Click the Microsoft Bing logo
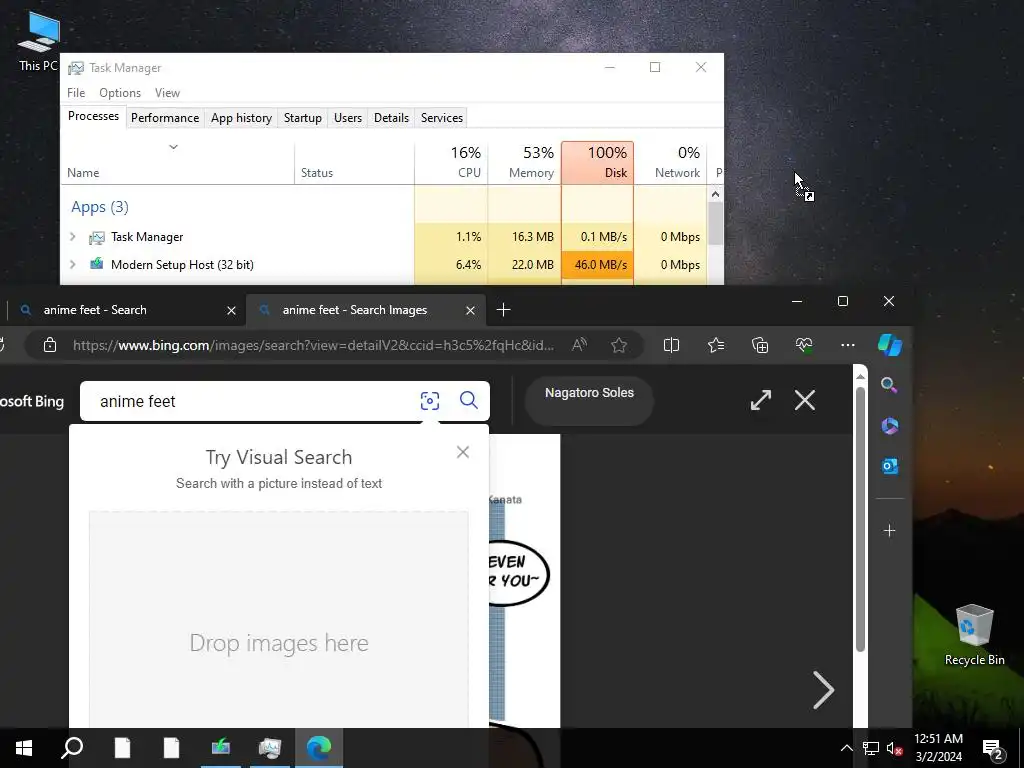Viewport: 1024px width, 768px height. click(x=32, y=401)
